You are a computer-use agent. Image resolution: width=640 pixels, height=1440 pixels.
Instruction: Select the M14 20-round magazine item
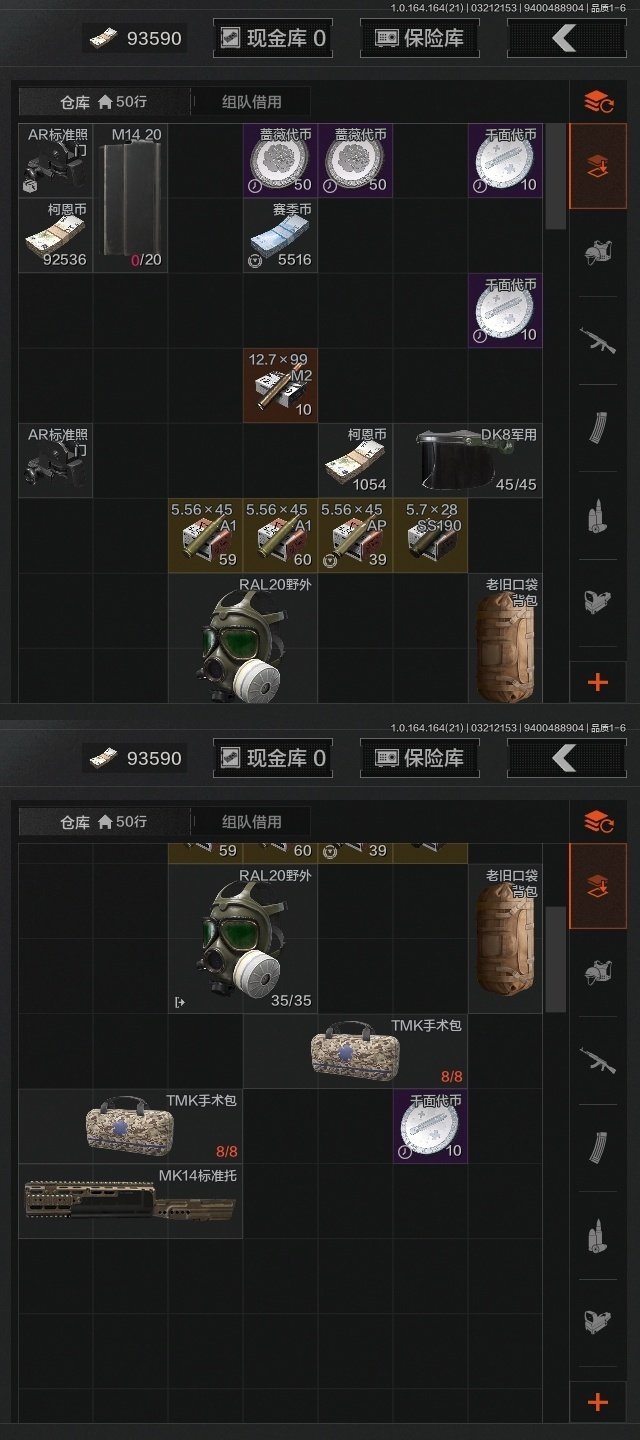131,198
